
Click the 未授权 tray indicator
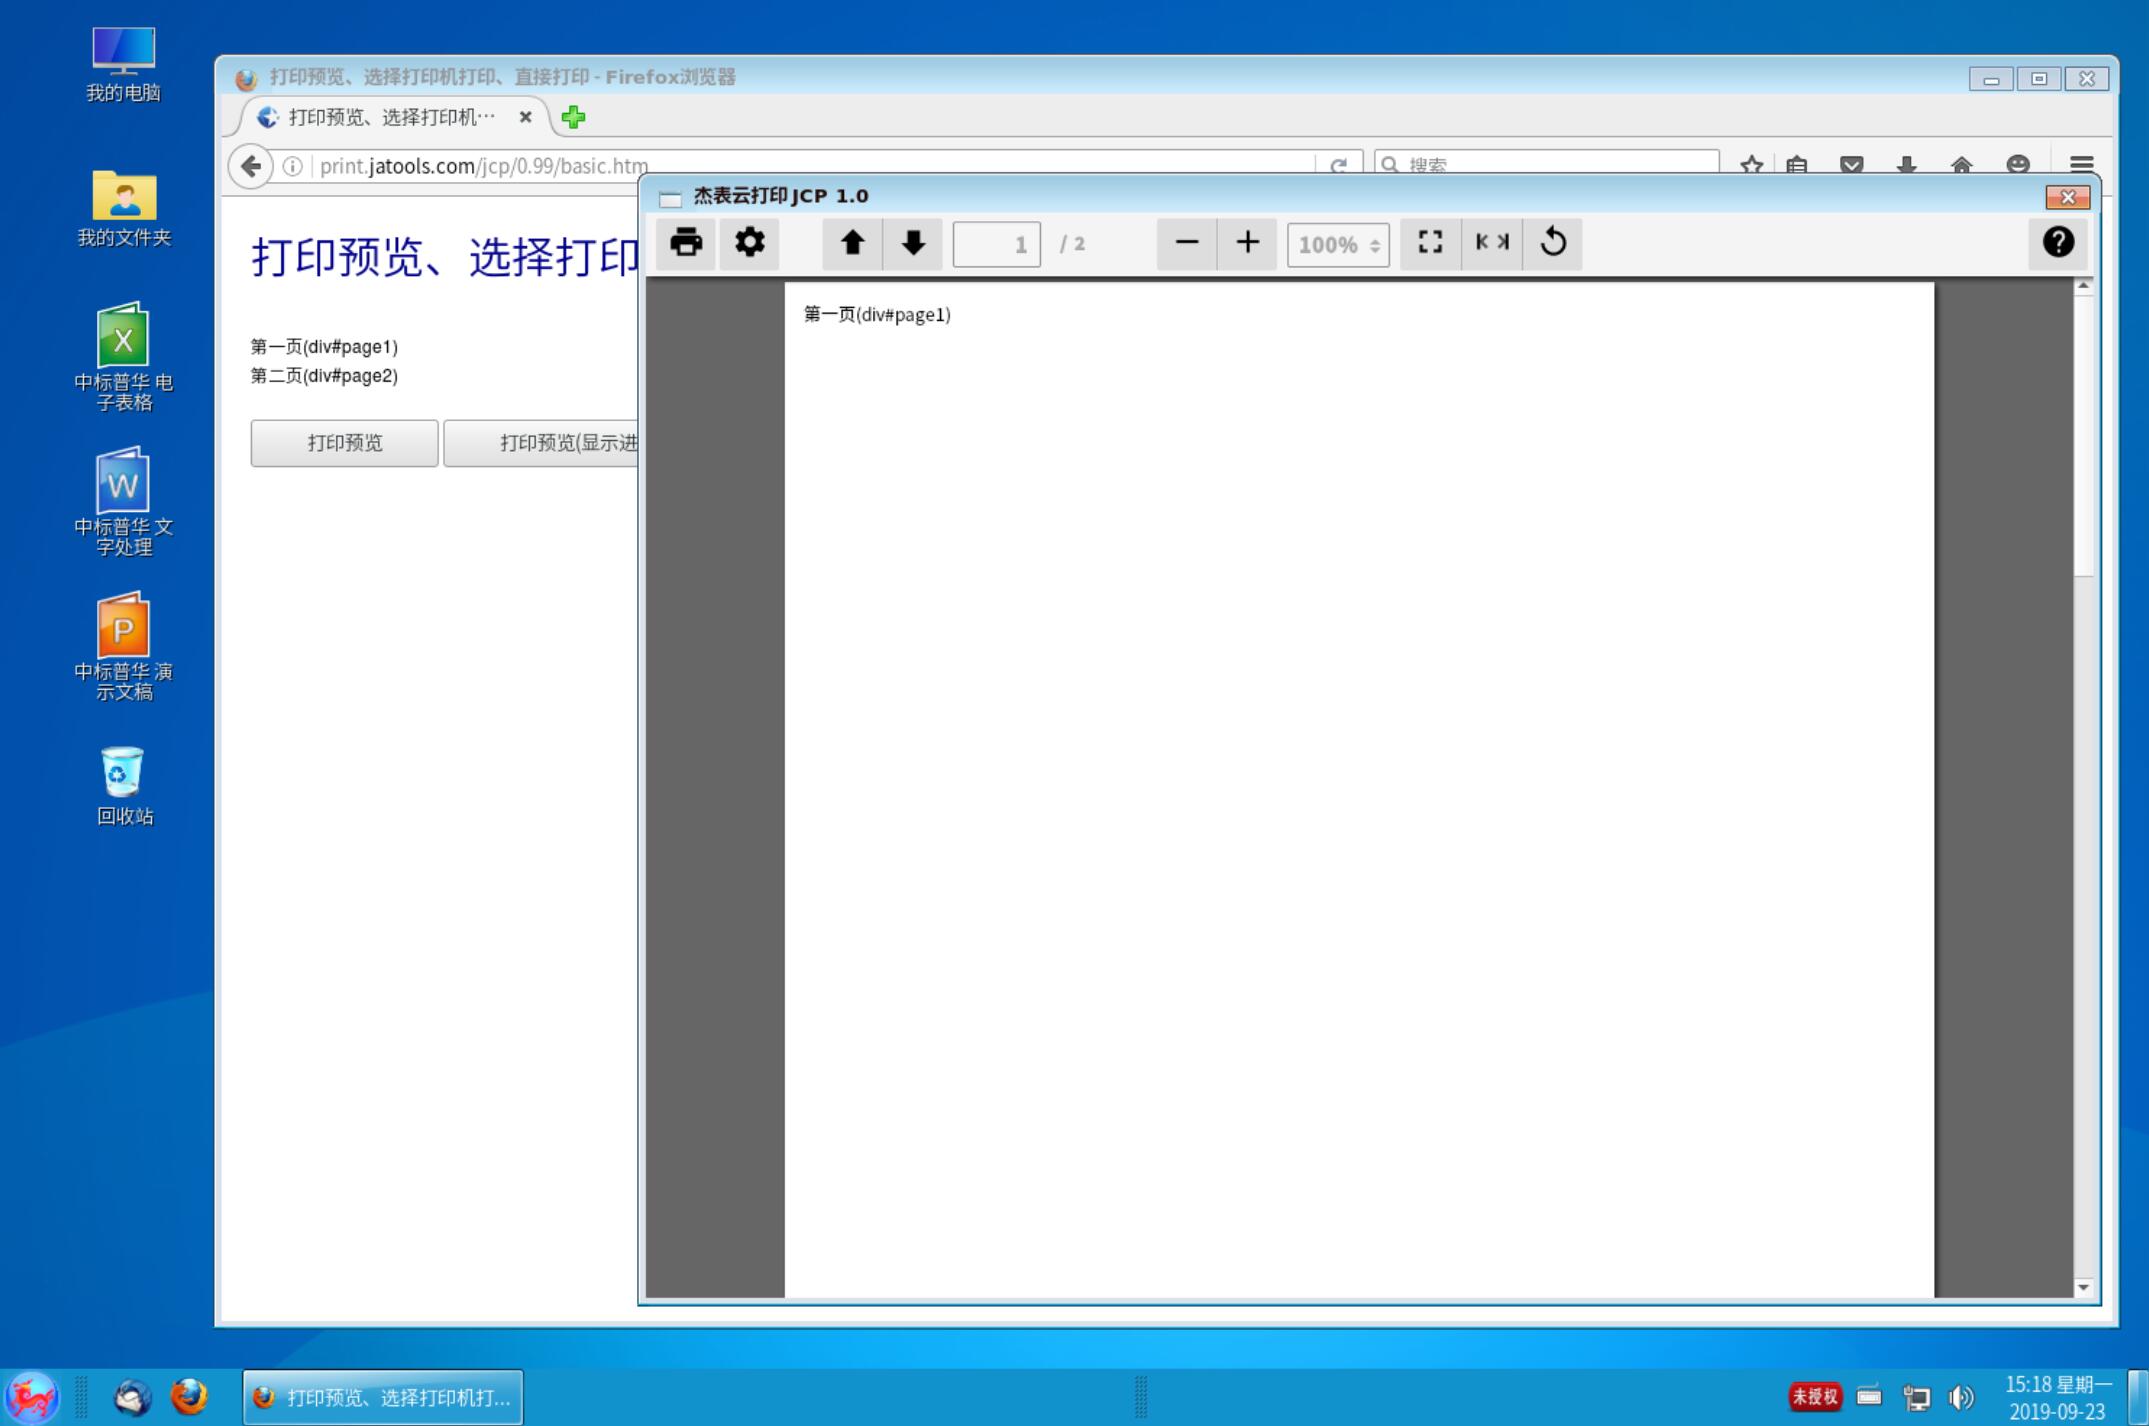pyautogui.click(x=1815, y=1396)
